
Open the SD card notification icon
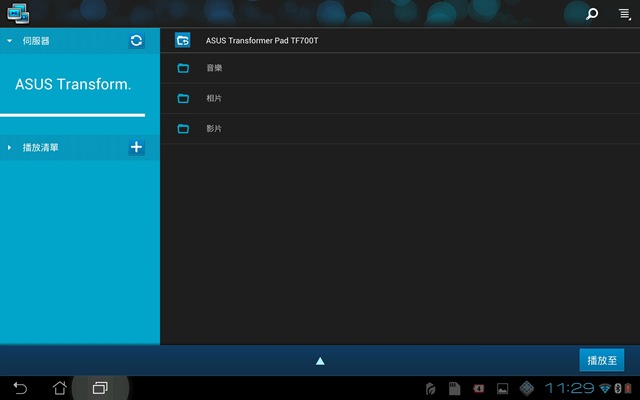pyautogui.click(x=454, y=389)
